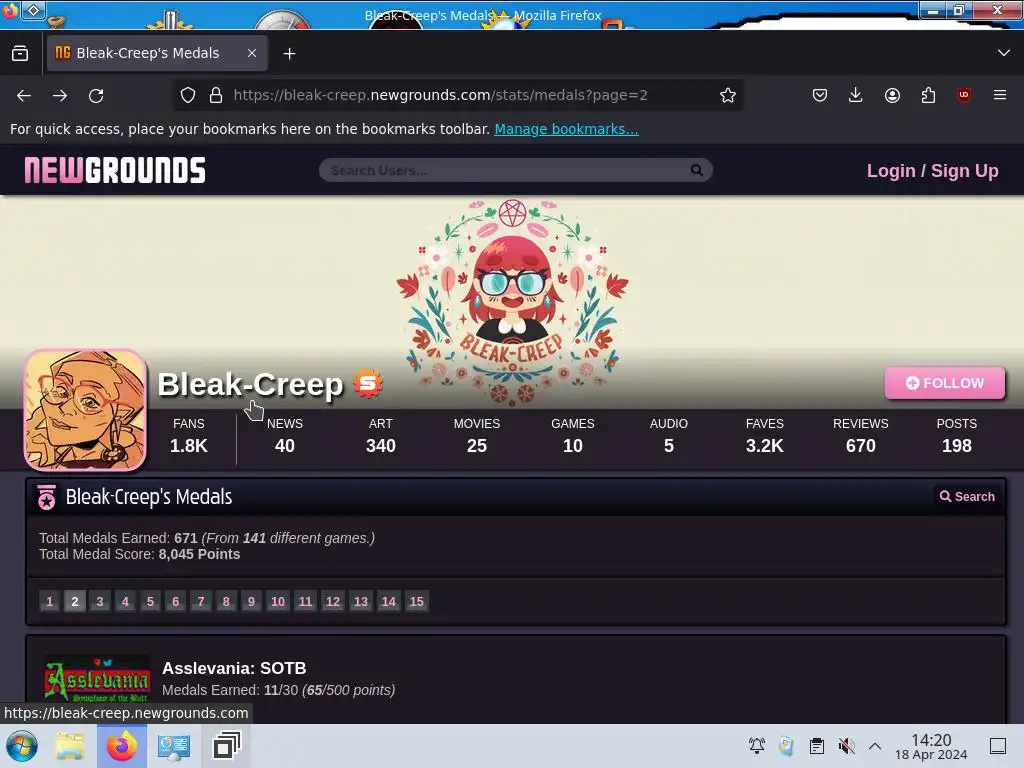Click Firefox icon in taskbar
Image resolution: width=1024 pixels, height=768 pixels.
121,746
